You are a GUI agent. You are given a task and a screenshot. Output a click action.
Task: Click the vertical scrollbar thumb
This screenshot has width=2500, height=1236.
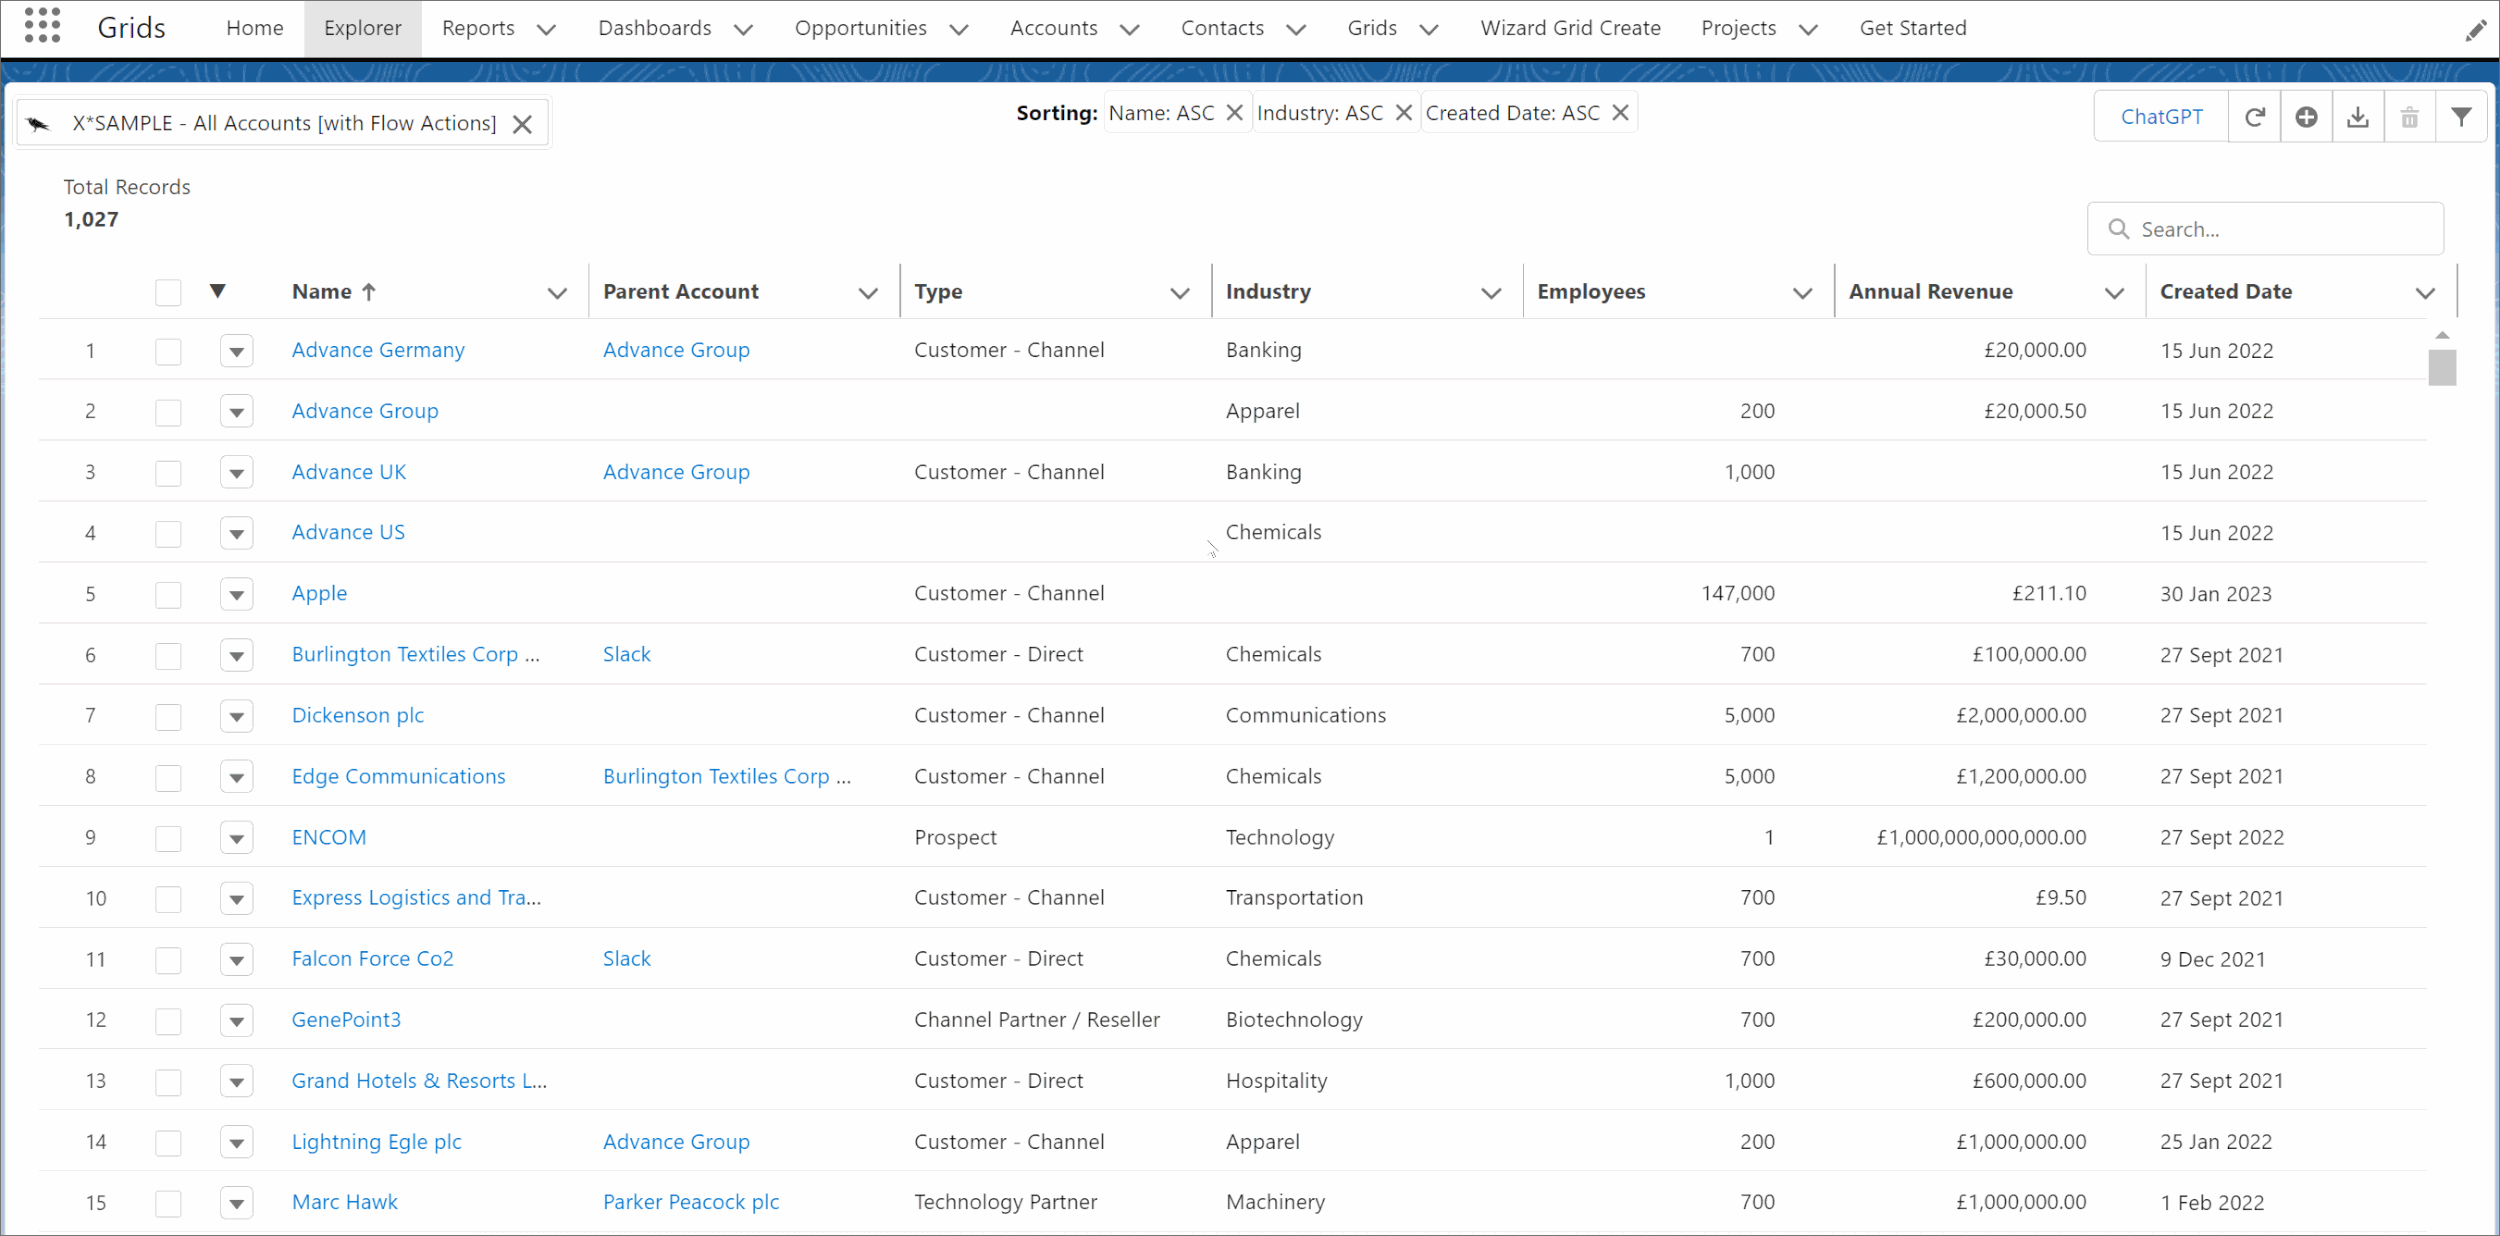(2442, 367)
